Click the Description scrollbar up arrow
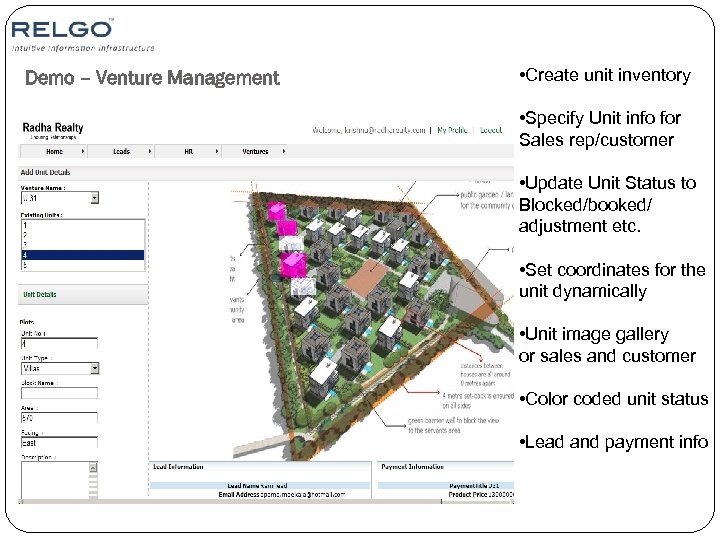This screenshot has height=540, width=720. click(x=93, y=467)
